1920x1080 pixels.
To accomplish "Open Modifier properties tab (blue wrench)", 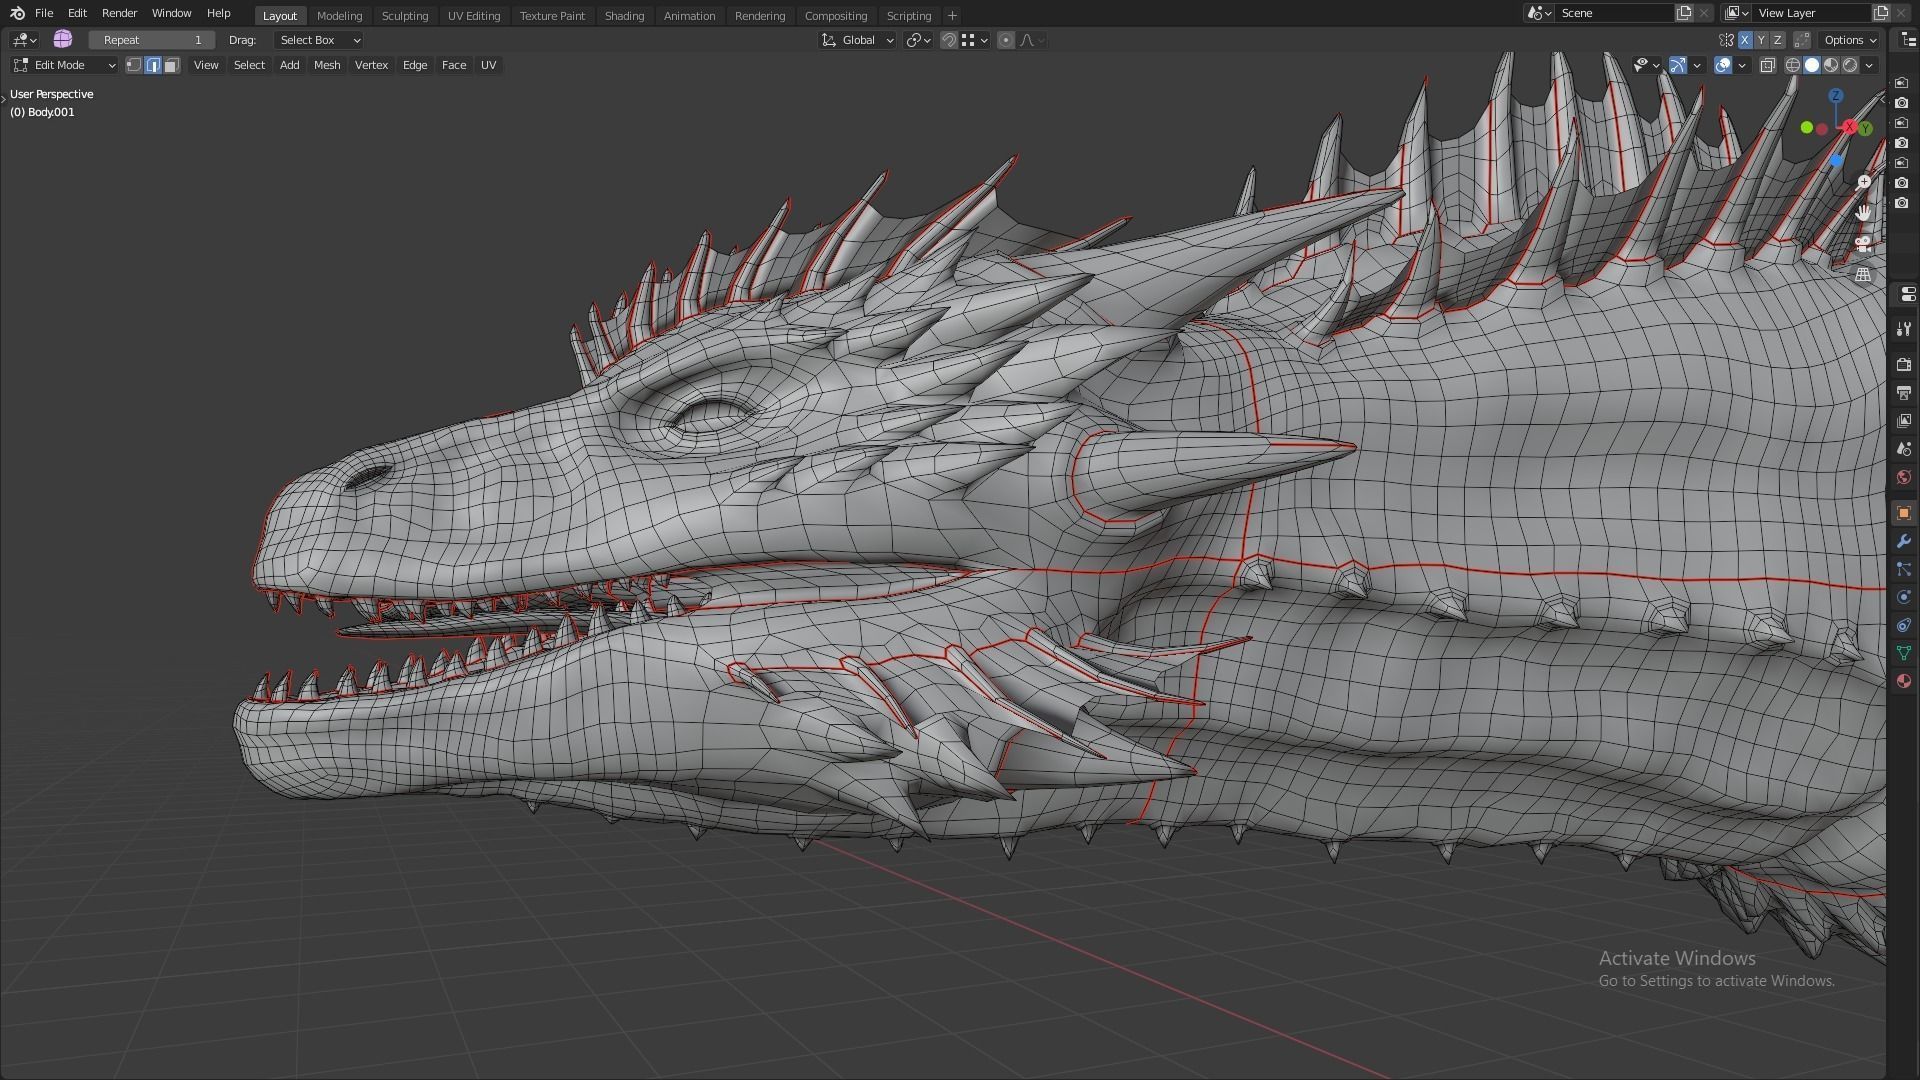I will point(1904,541).
